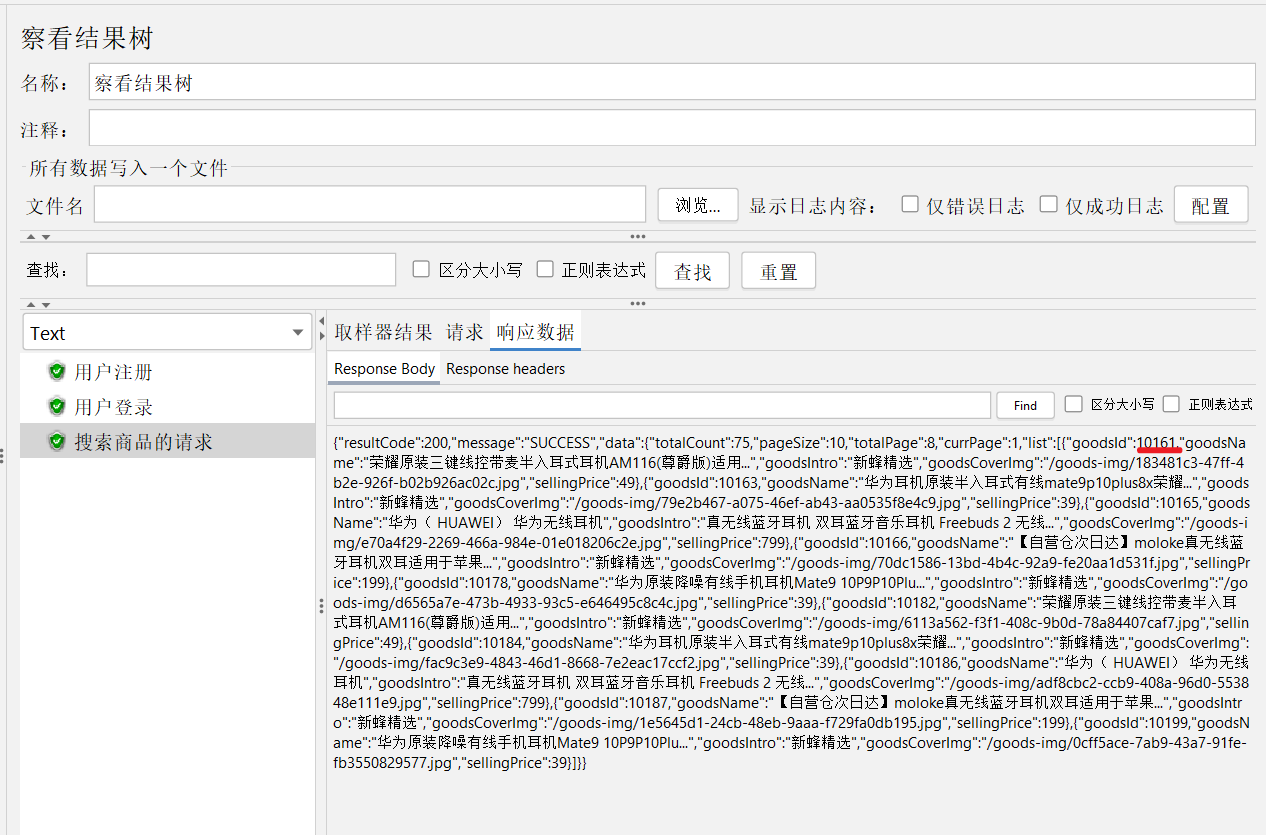Open the Text renderer dropdown
The width and height of the screenshot is (1266, 835).
[x=168, y=333]
